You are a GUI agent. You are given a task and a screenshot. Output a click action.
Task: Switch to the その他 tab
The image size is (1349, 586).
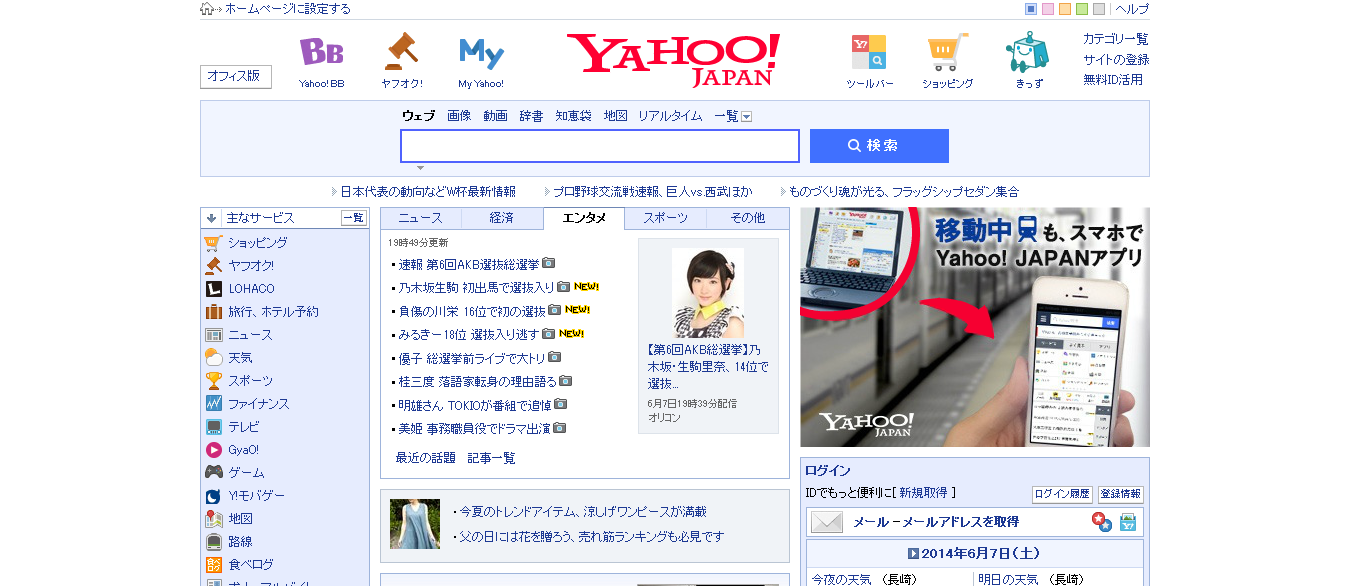coord(747,218)
